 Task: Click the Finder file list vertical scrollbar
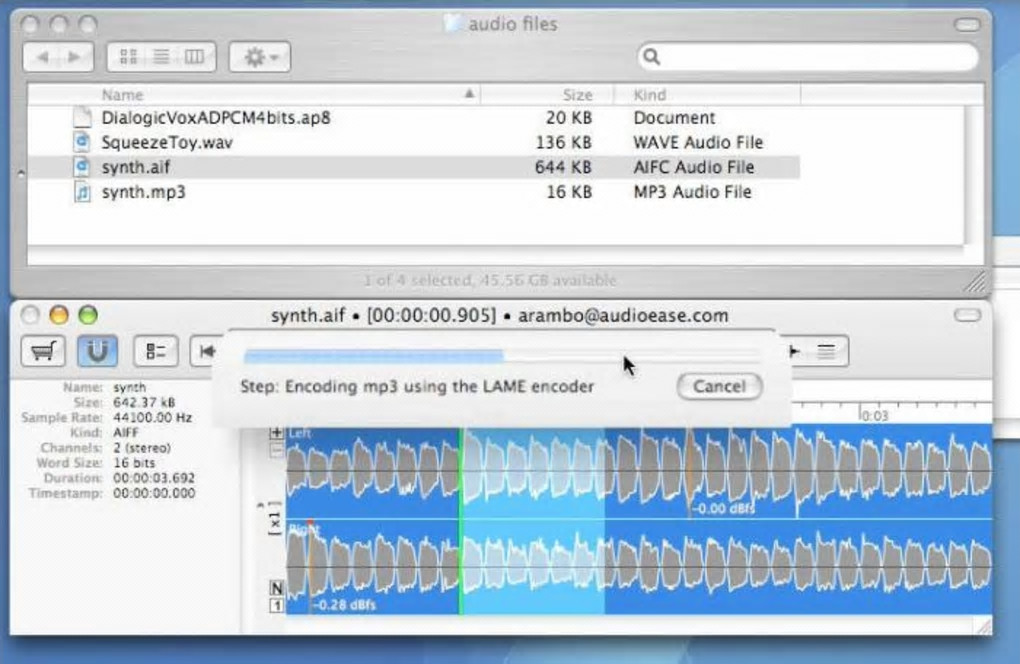click(973, 174)
